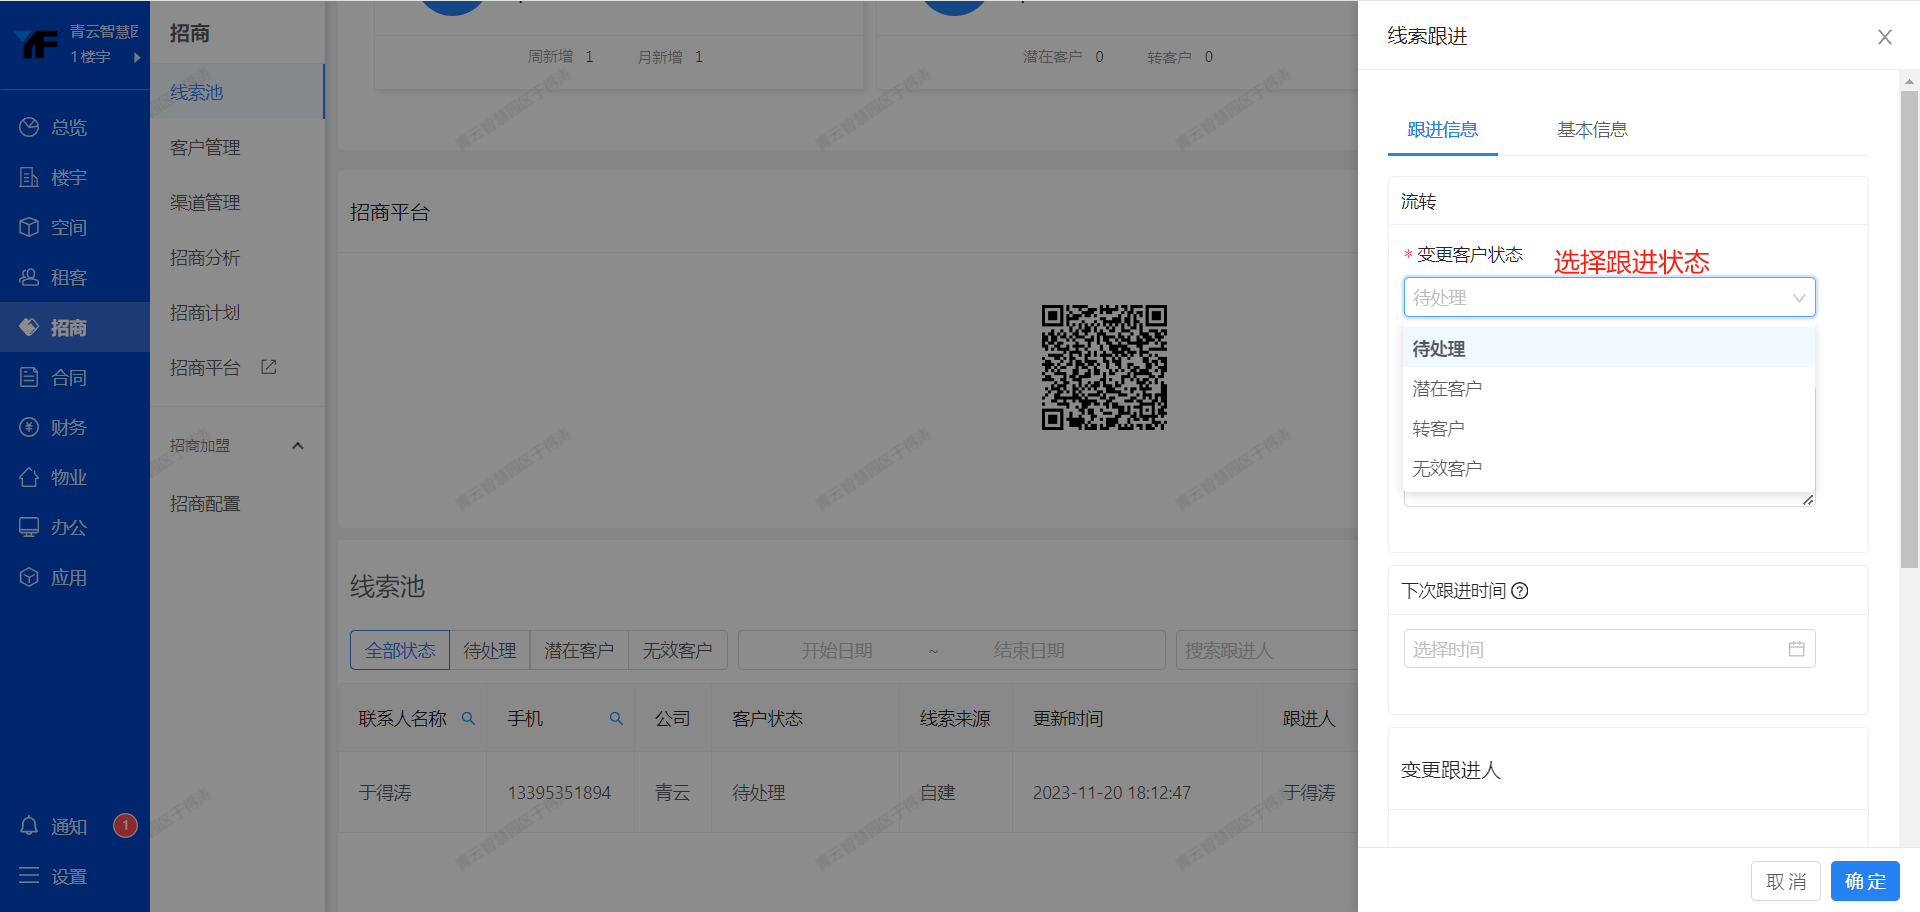Select 潜在客户 from status dropdown
Viewport: 1920px width, 912px height.
(x=1447, y=389)
